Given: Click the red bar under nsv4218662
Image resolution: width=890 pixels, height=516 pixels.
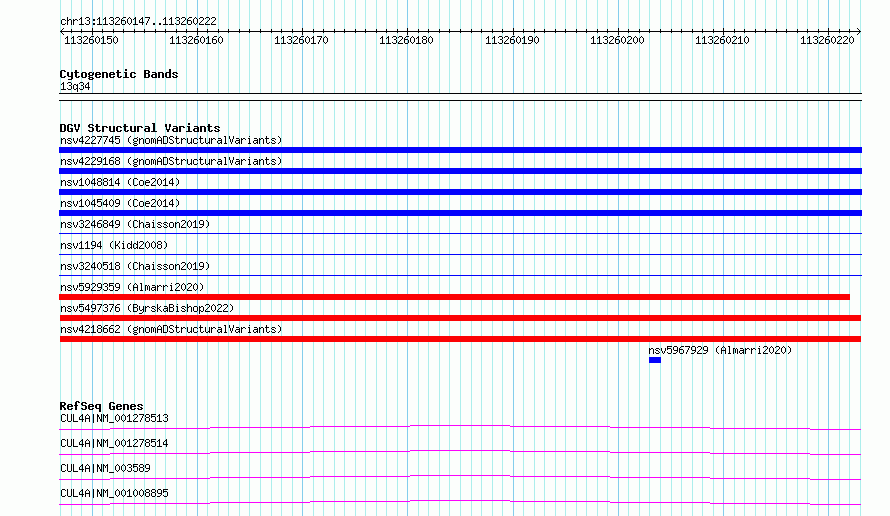Looking at the screenshot, I should coord(460,339).
